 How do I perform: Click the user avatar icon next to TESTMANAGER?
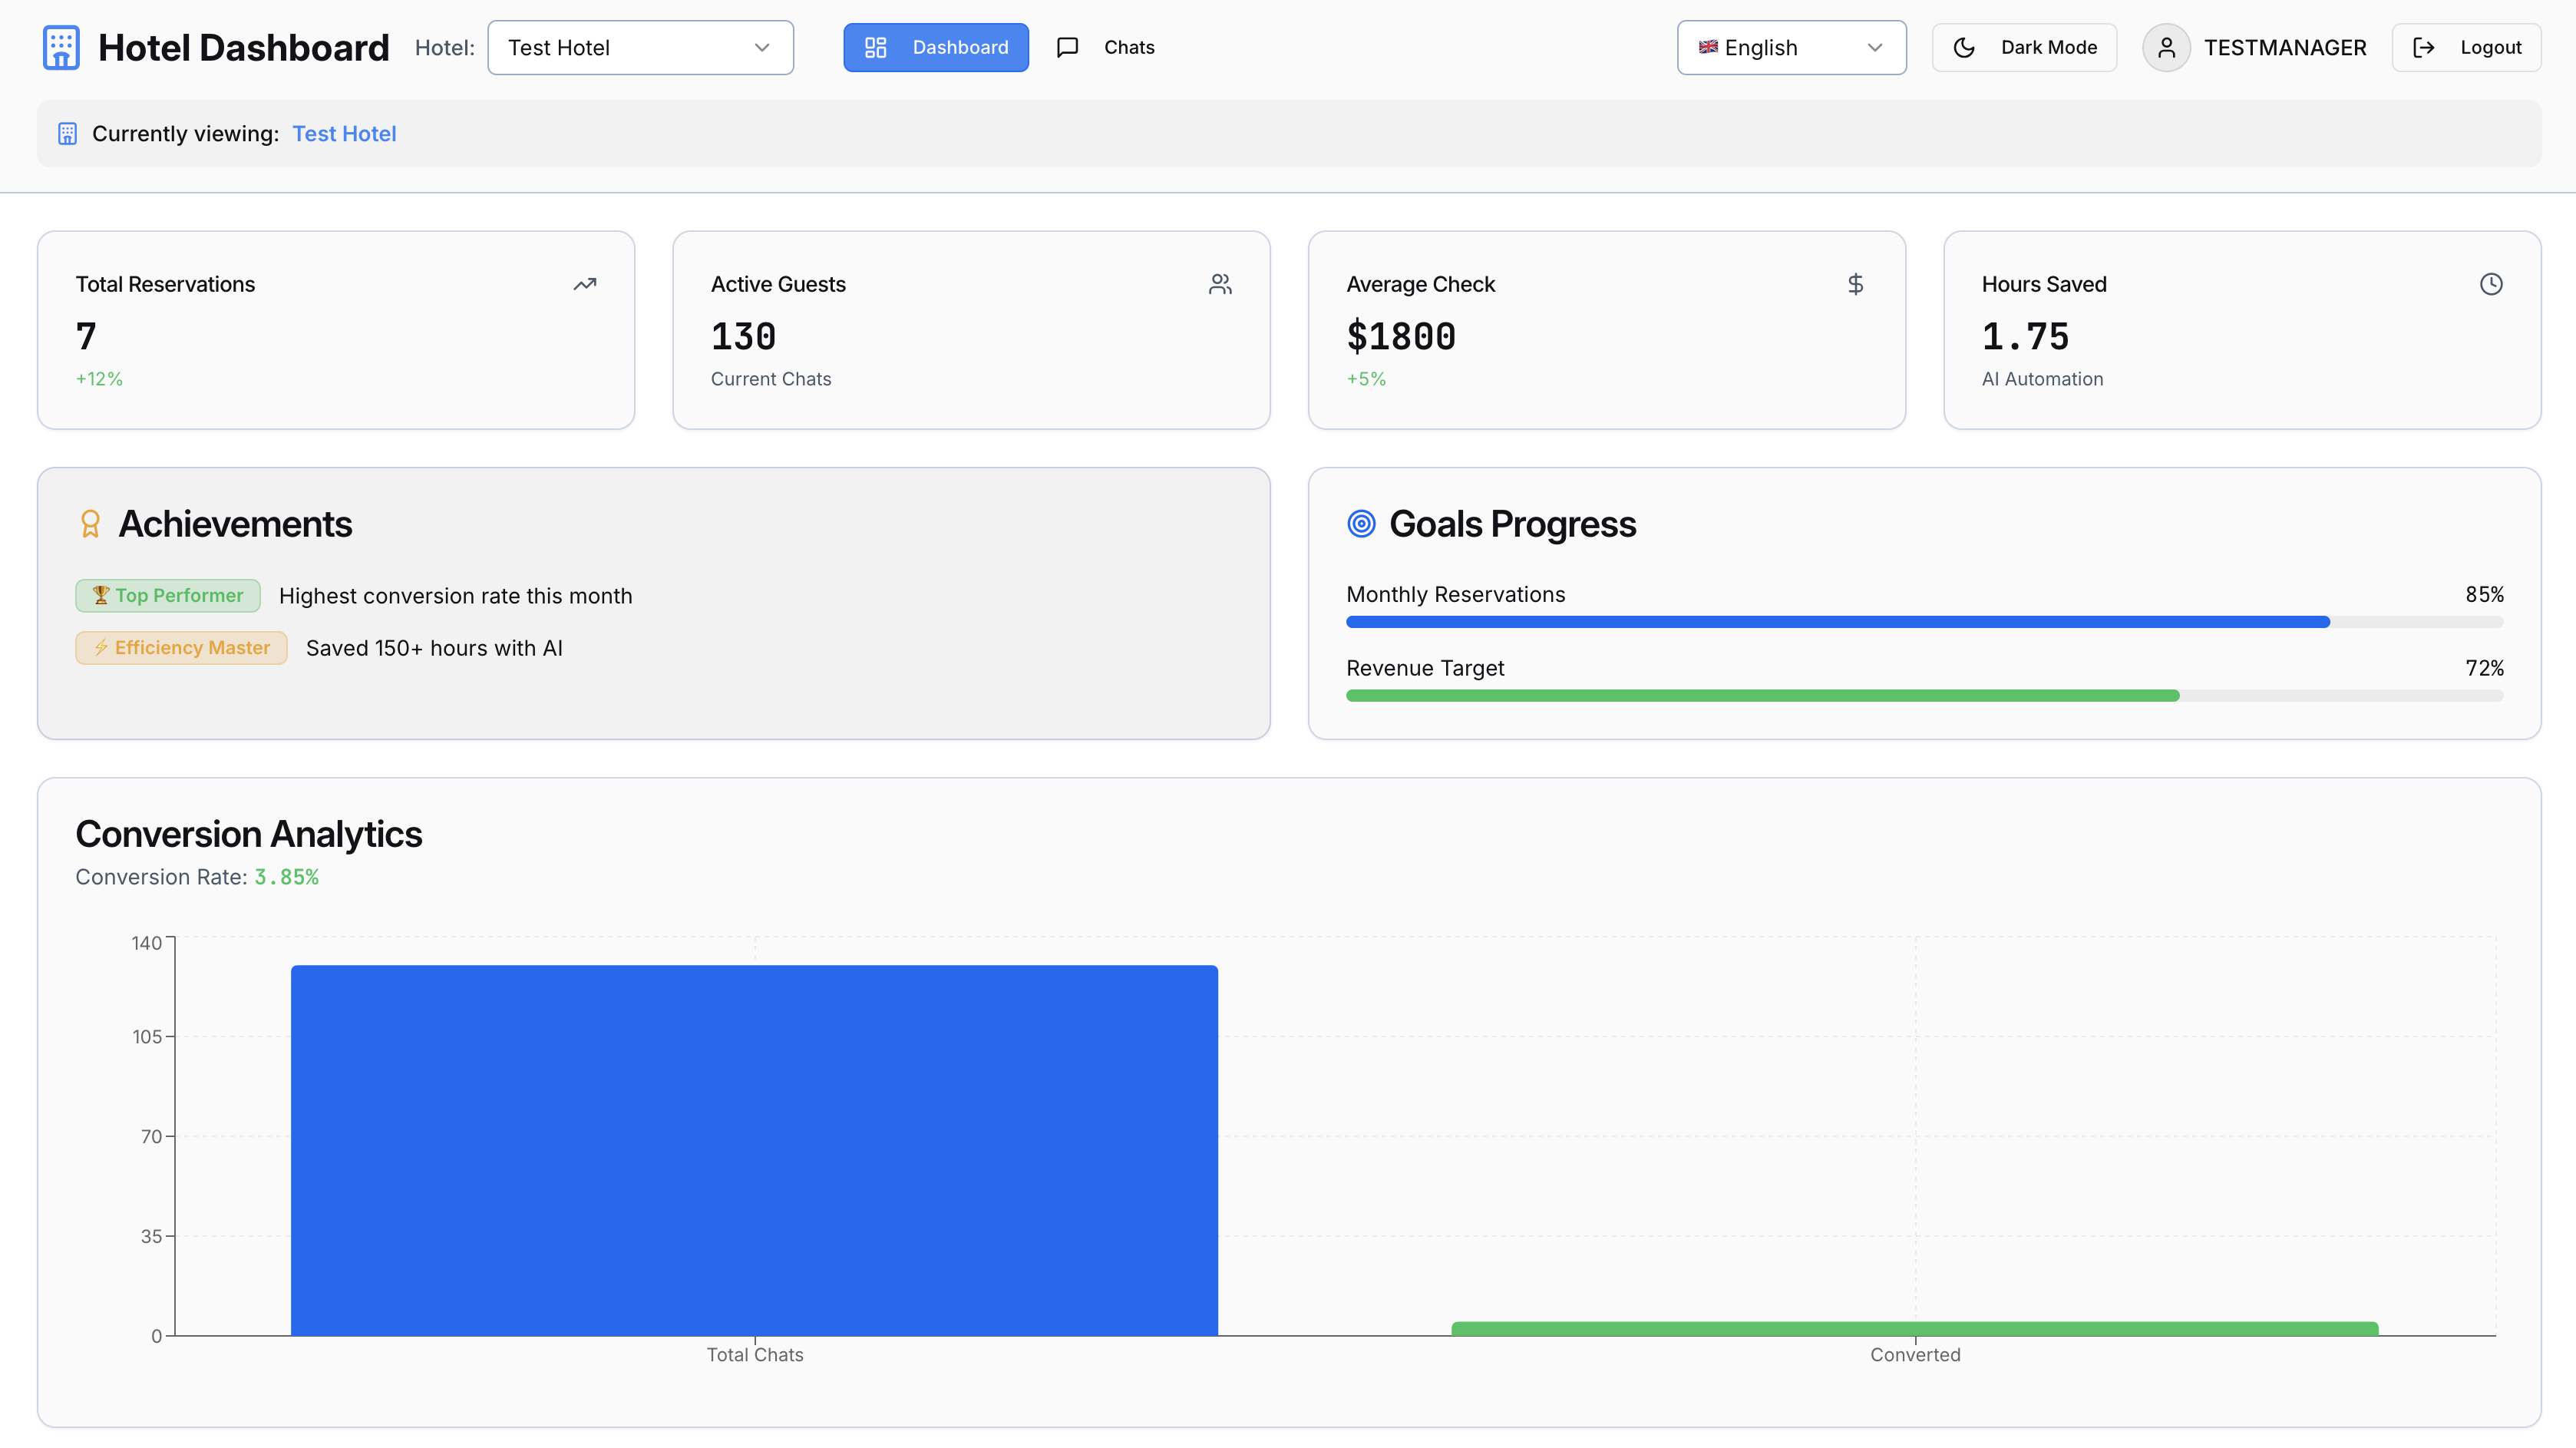click(2166, 47)
